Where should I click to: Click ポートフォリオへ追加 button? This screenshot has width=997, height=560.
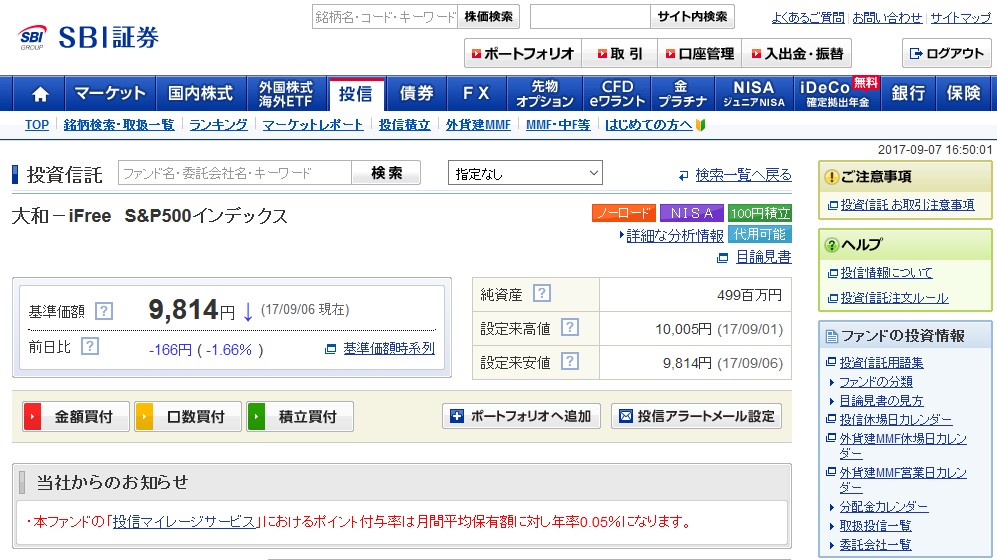click(x=521, y=416)
